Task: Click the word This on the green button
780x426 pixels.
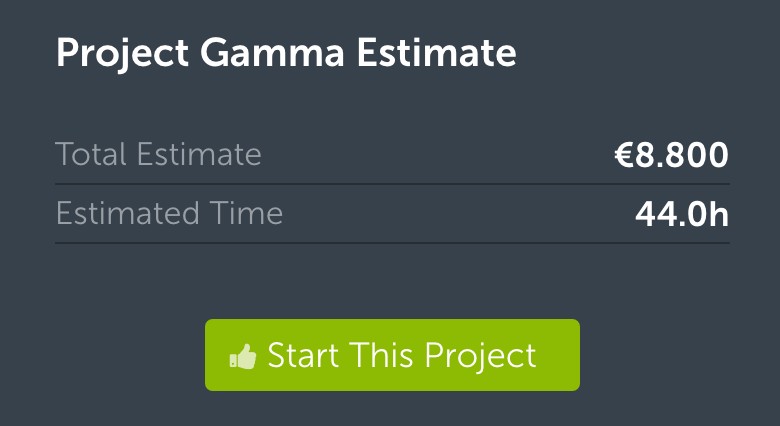Action: (x=382, y=355)
